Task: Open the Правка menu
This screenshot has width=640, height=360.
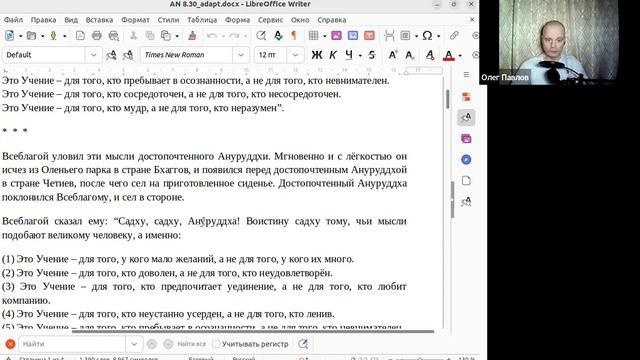Action: click(x=43, y=20)
